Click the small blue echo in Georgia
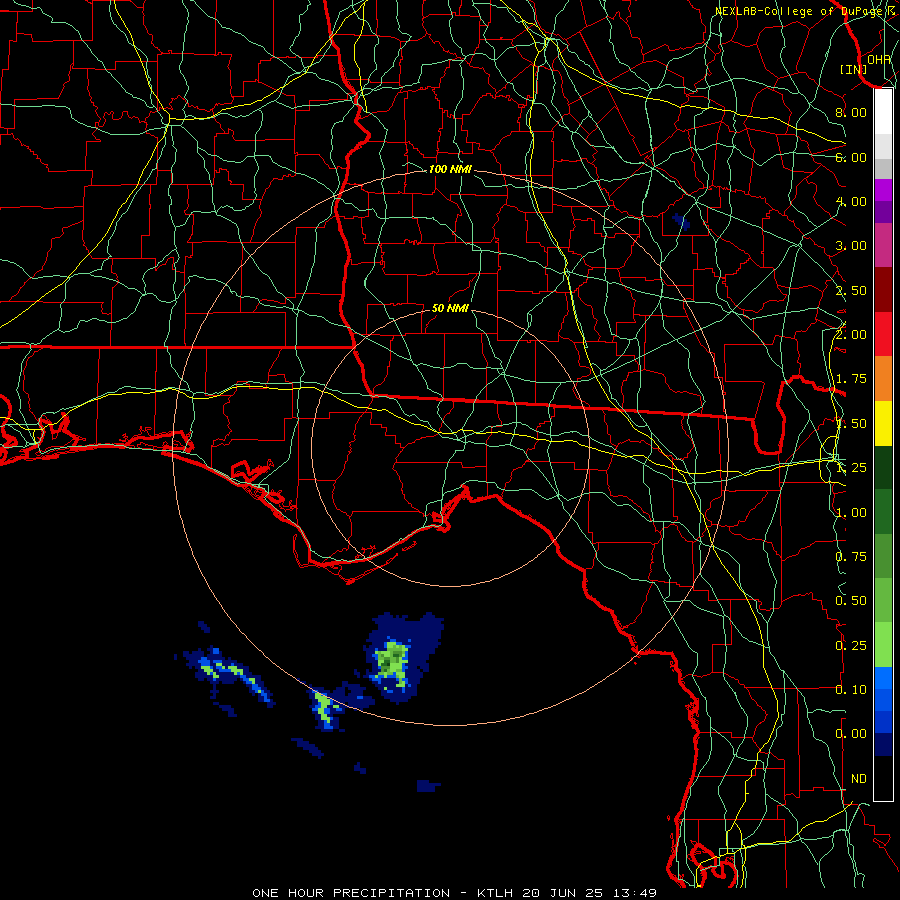The height and width of the screenshot is (900, 900). coord(681,222)
